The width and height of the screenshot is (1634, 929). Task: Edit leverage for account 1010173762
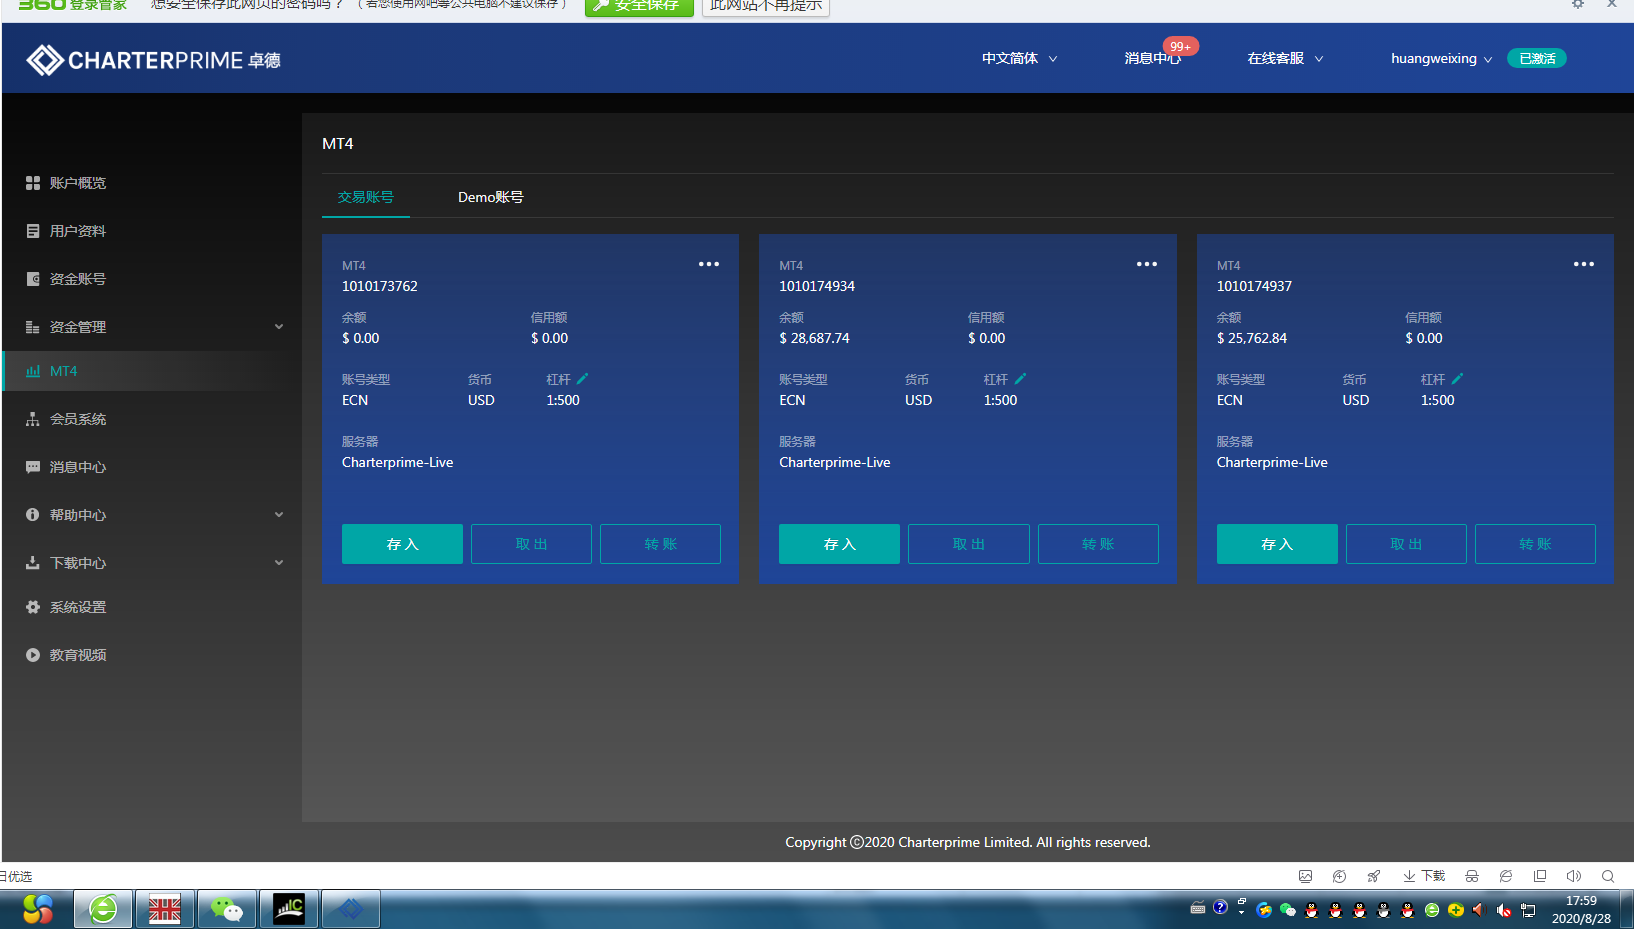[x=583, y=379]
